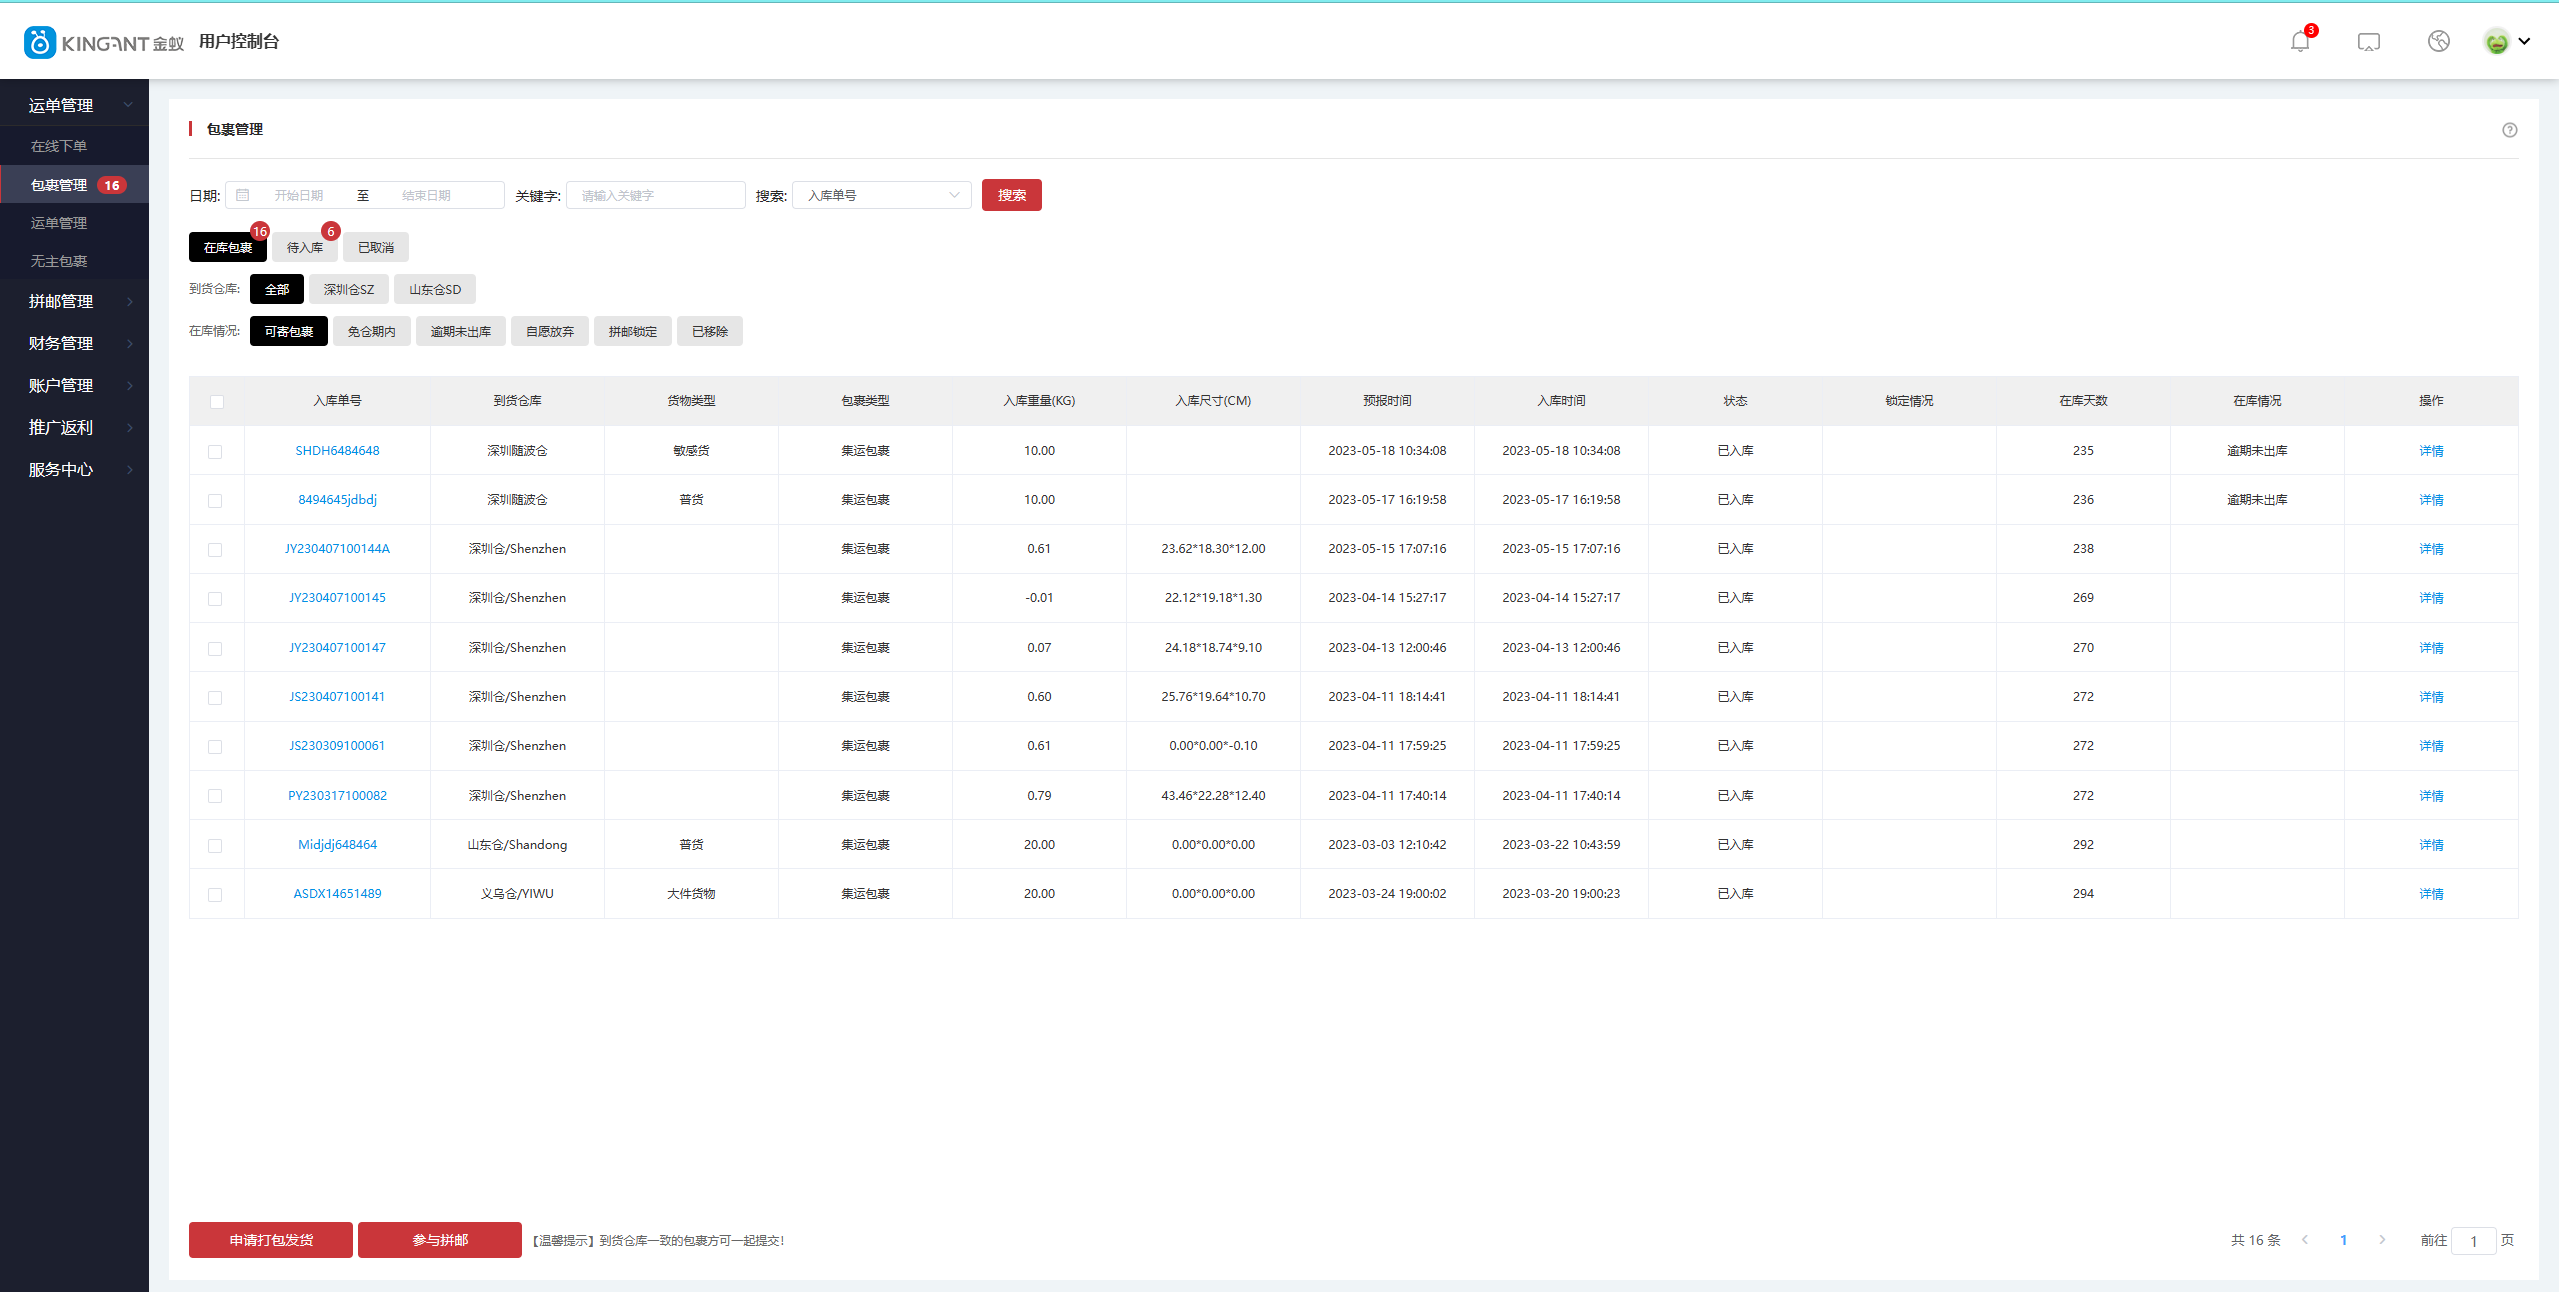Click the message screen icon in header
Viewport: 2559px width, 1292px height.
coord(2369,42)
